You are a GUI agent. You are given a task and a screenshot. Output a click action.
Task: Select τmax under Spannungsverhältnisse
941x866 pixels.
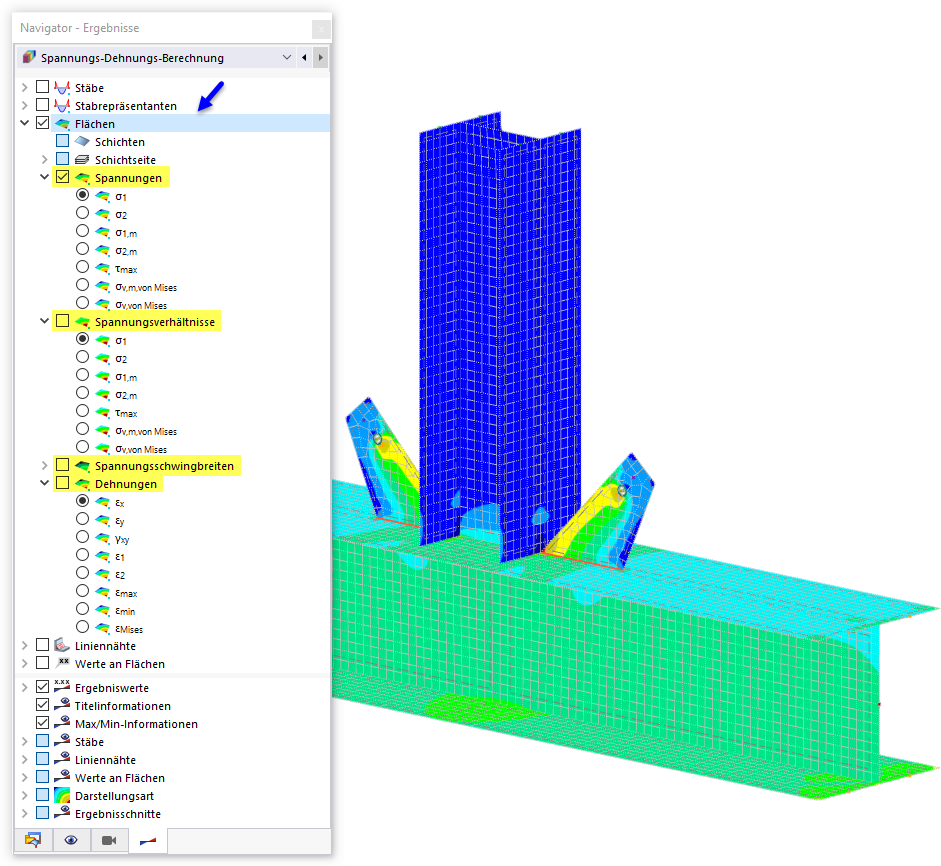(82, 411)
